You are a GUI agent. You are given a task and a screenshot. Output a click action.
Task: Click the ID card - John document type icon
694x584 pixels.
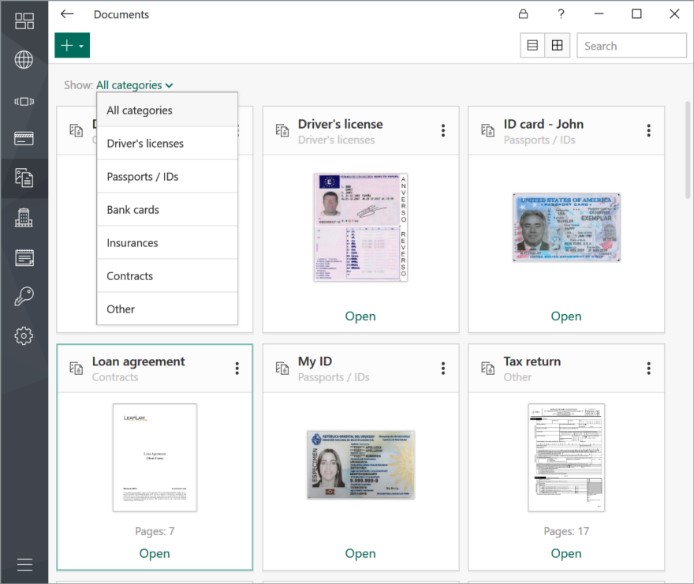point(488,131)
